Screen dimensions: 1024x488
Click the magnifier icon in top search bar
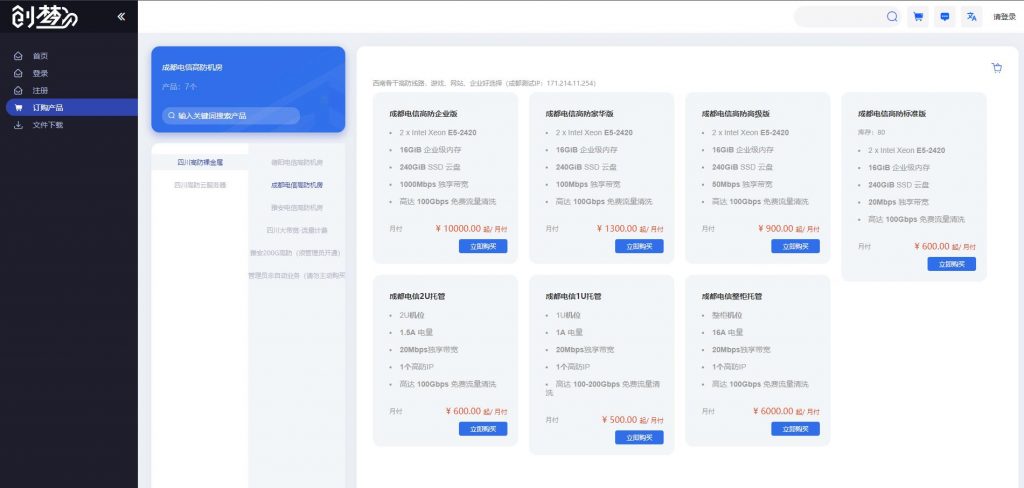(x=892, y=17)
